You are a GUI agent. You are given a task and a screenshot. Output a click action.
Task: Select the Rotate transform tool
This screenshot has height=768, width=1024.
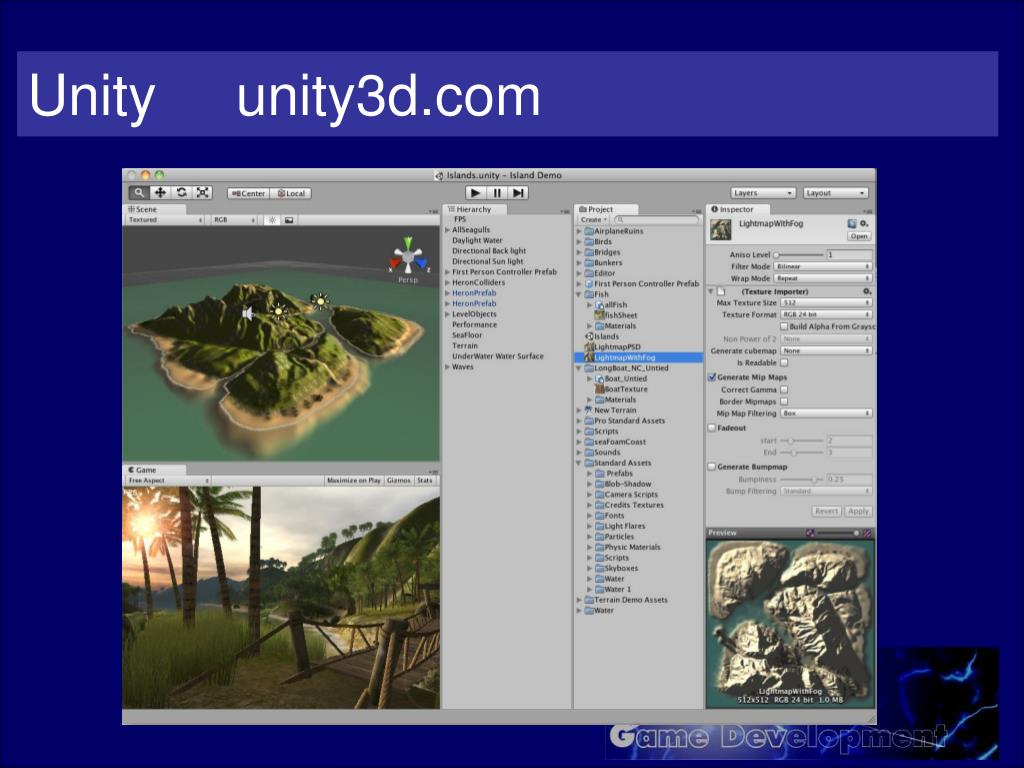181,193
